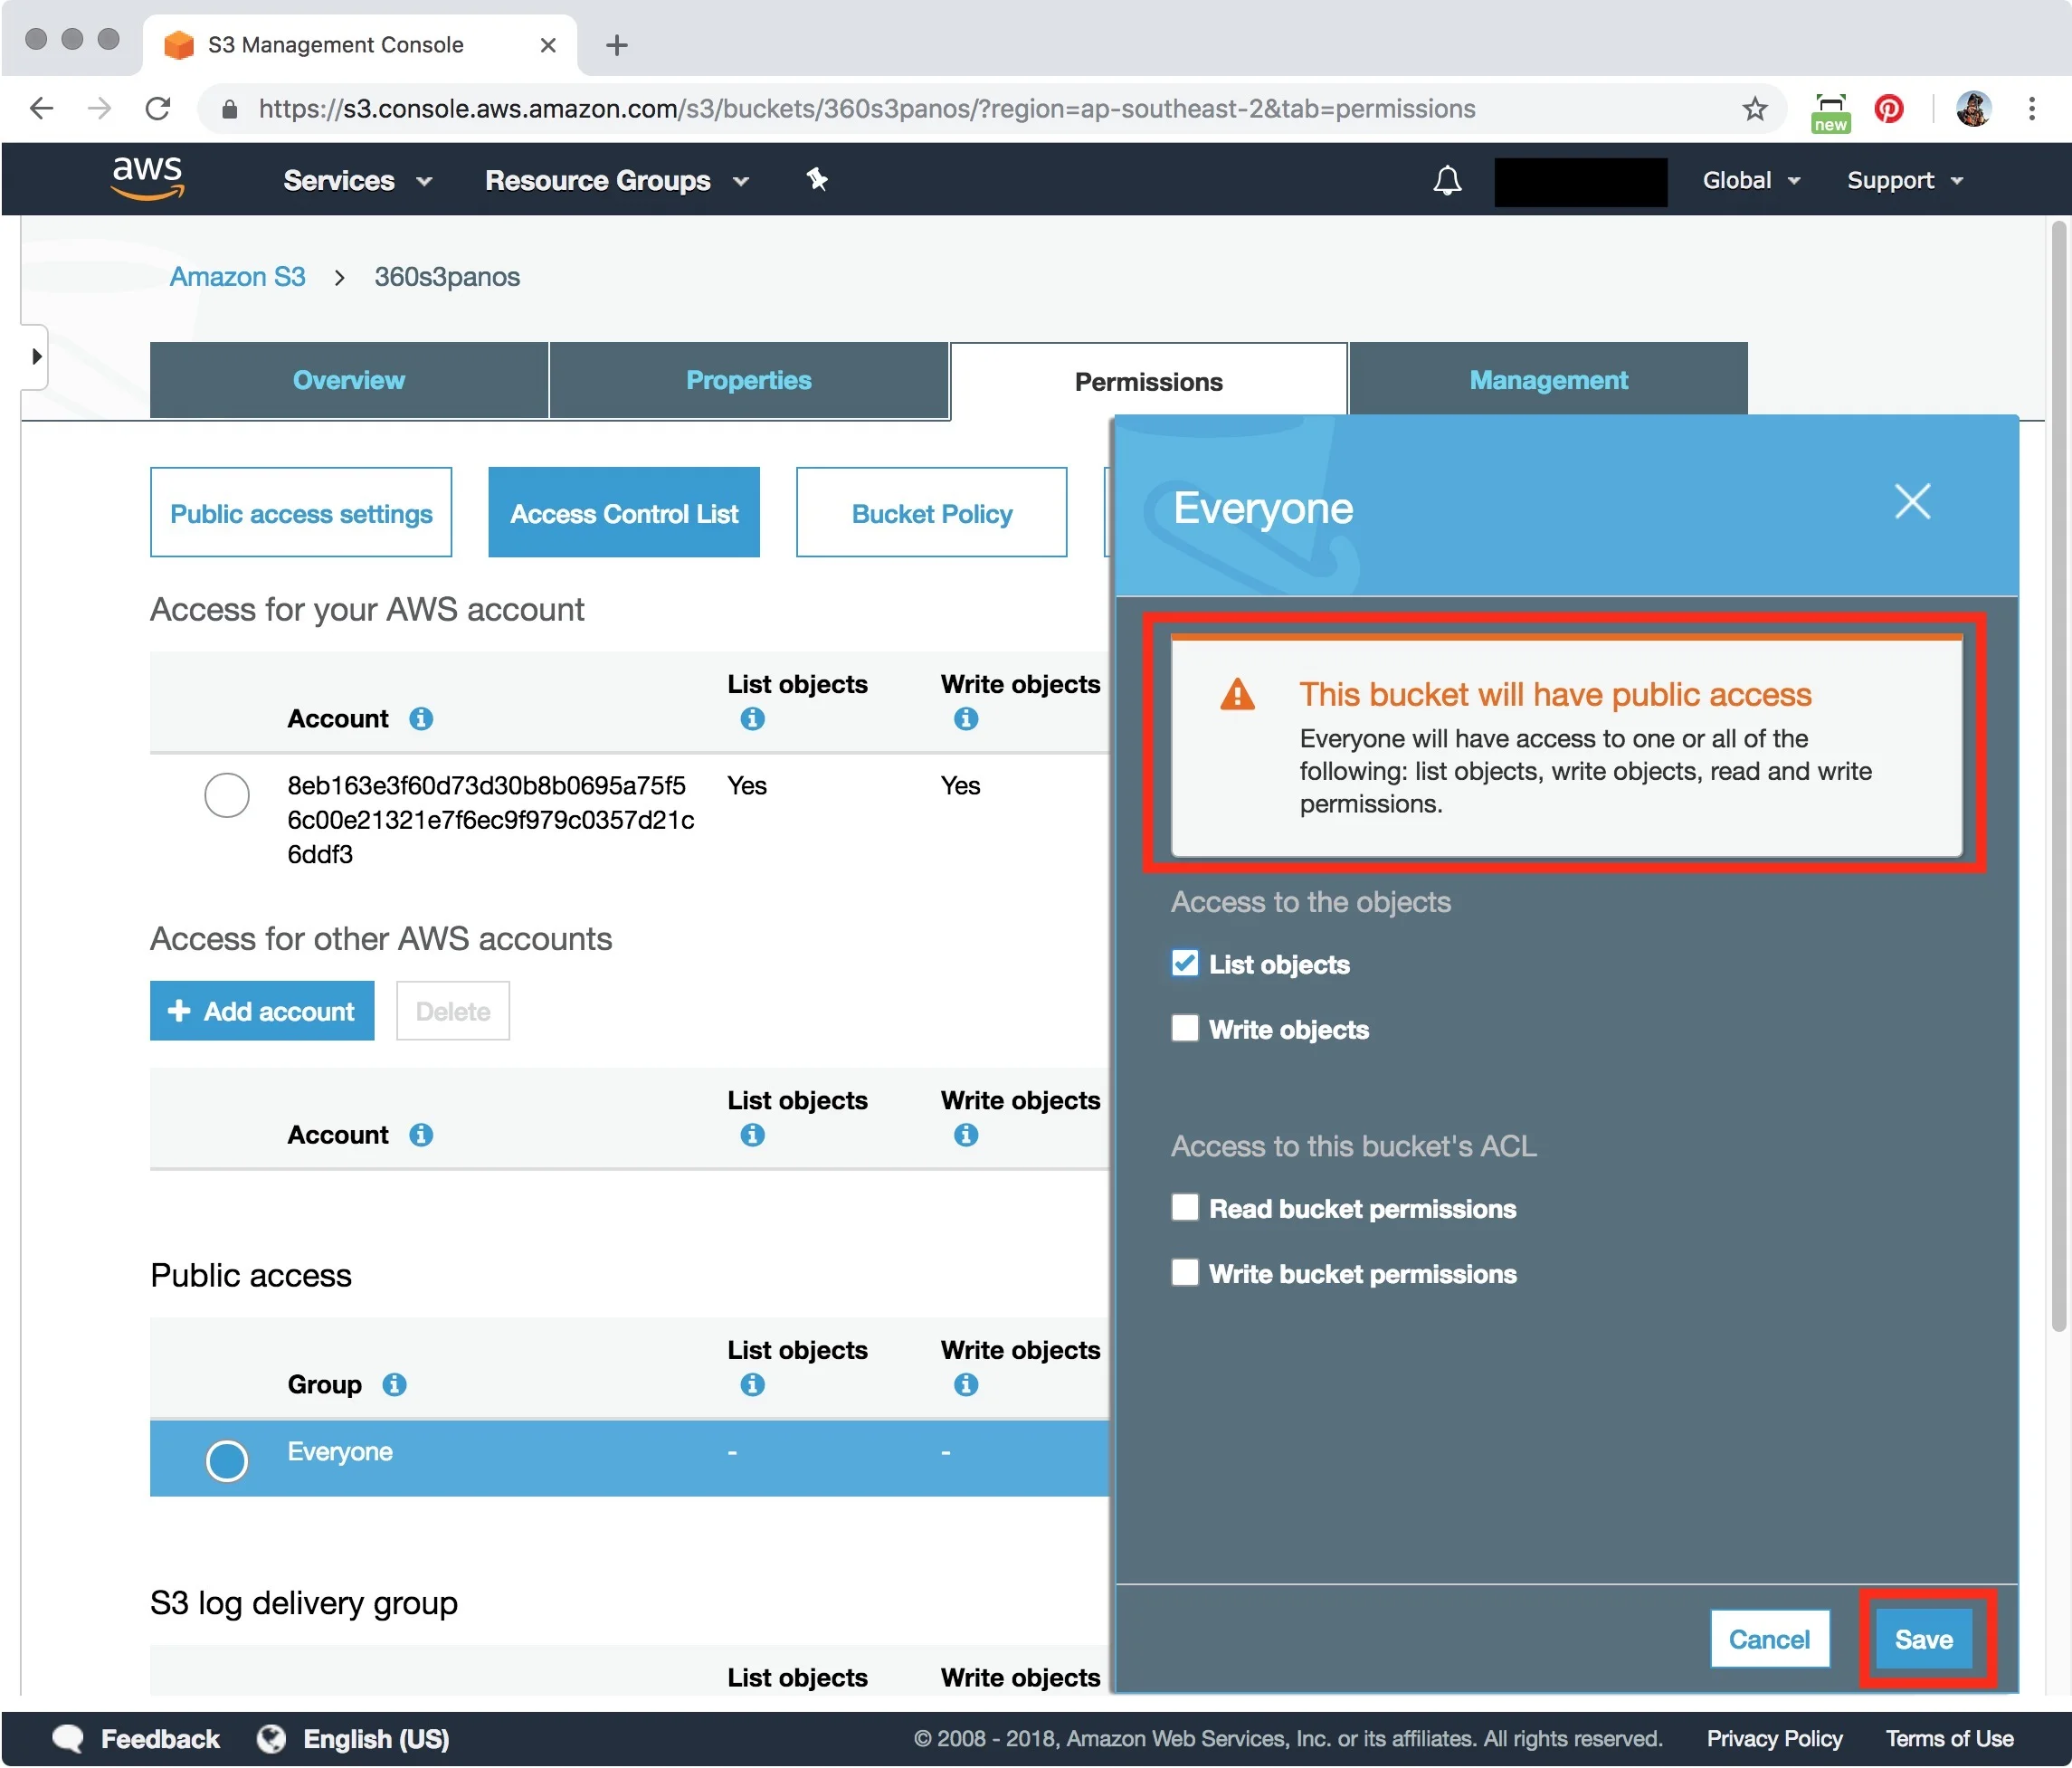Show info for List objects in other accounts table

coord(752,1135)
